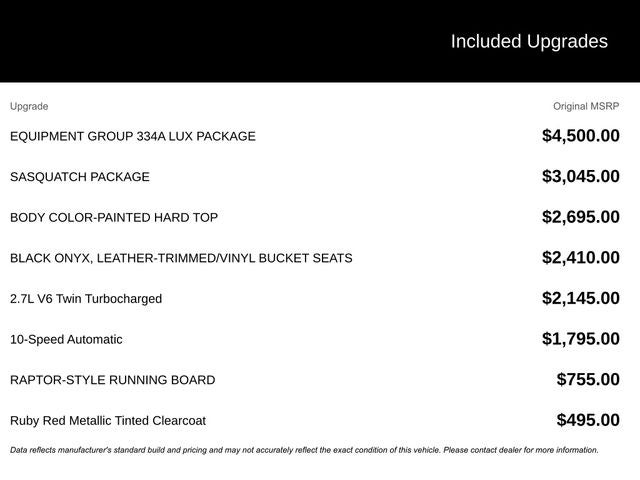Click the $495.00 price
This screenshot has height=480, width=640.
click(x=588, y=421)
